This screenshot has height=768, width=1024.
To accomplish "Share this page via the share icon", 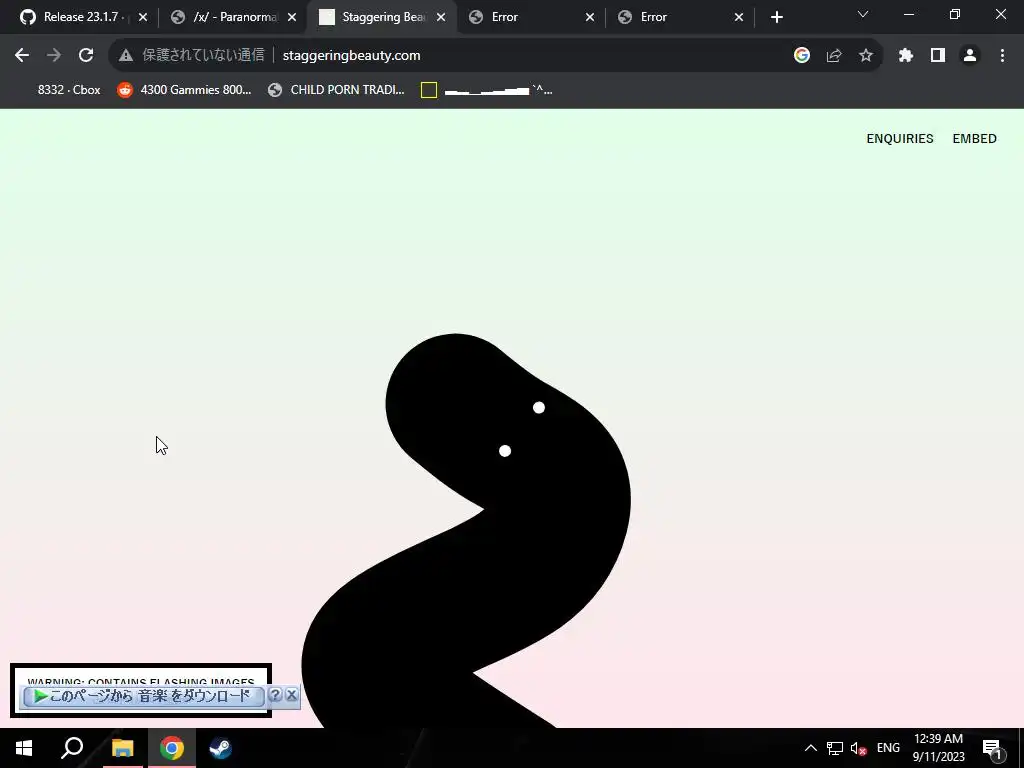I will point(834,56).
